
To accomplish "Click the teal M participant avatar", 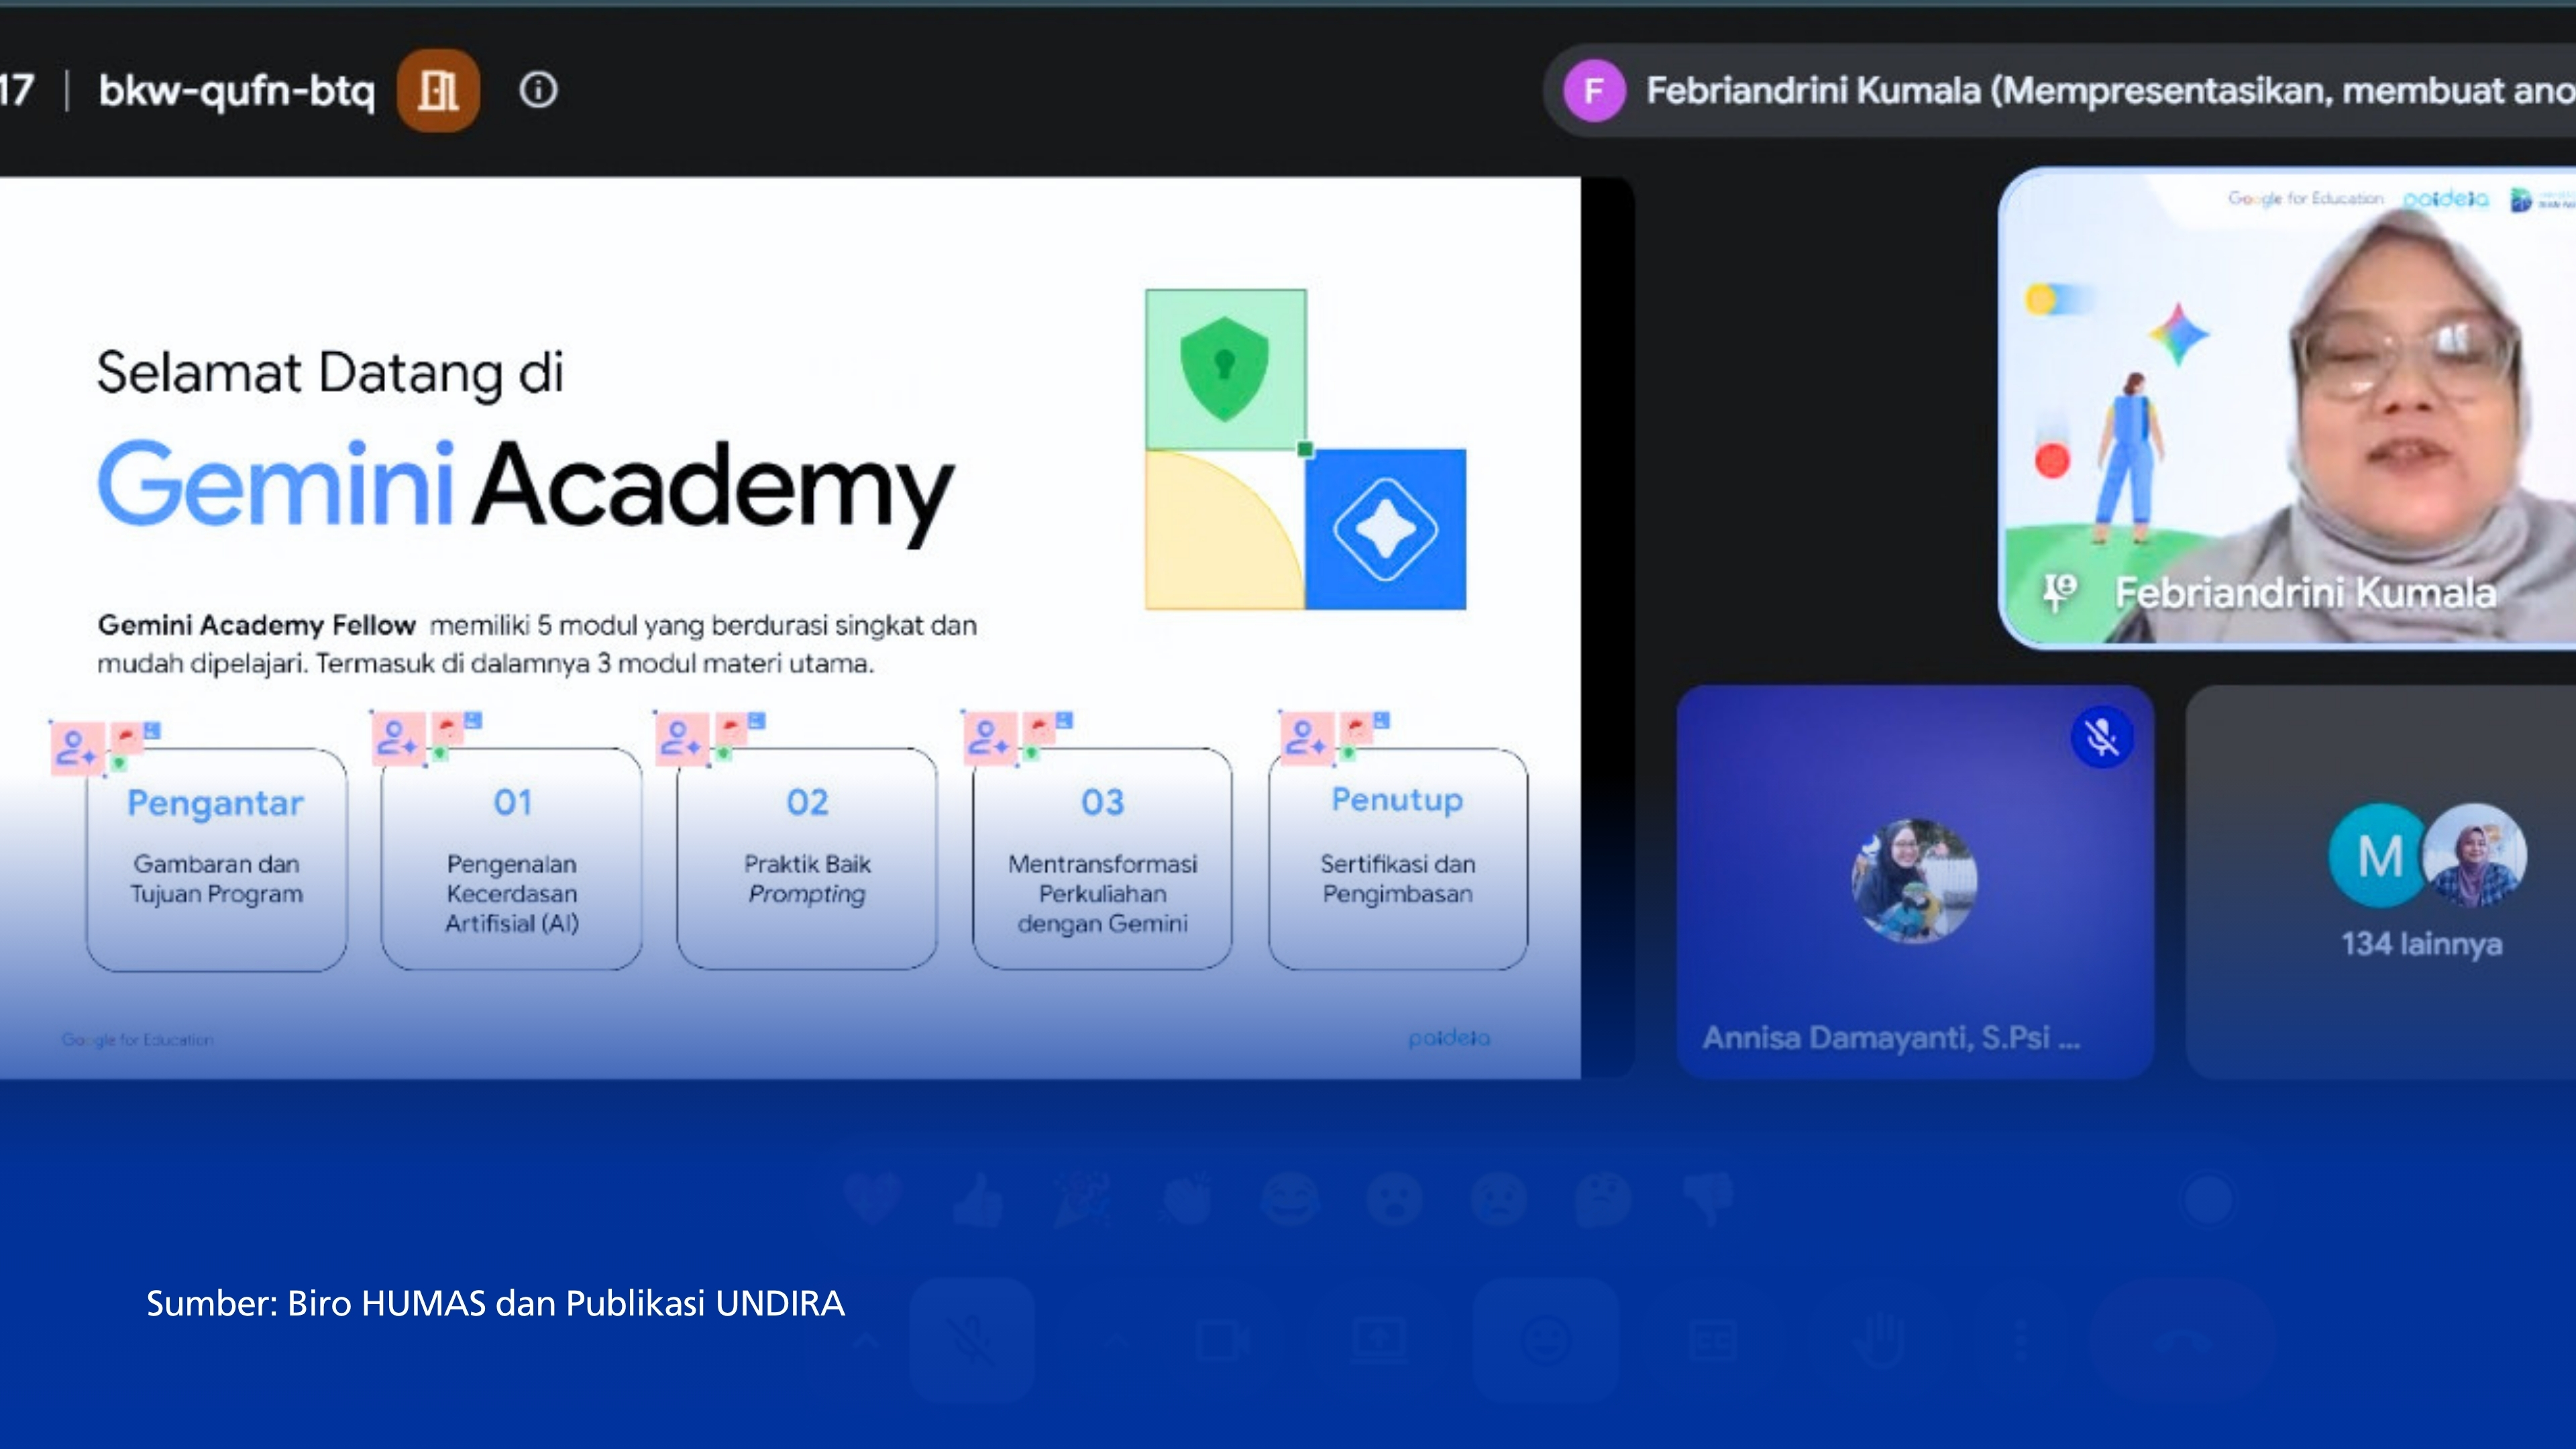I will point(2378,855).
